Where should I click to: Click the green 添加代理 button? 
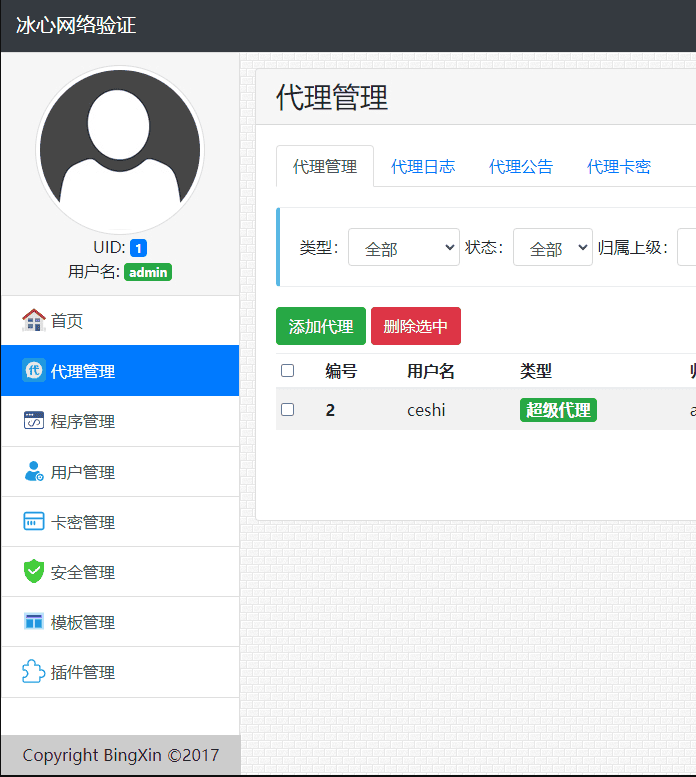(321, 326)
